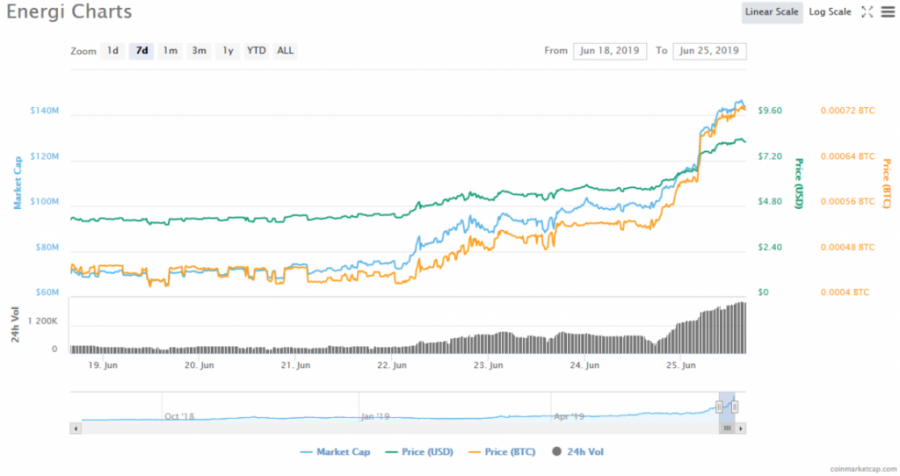Click the 19. Jun axis label
Screen dimensions: 900x476
(103, 365)
